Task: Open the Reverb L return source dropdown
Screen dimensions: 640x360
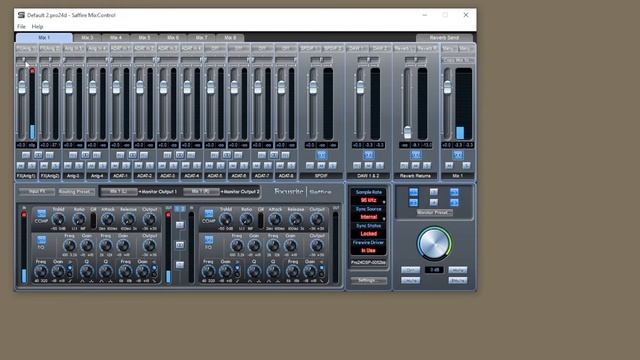Action: [404, 49]
